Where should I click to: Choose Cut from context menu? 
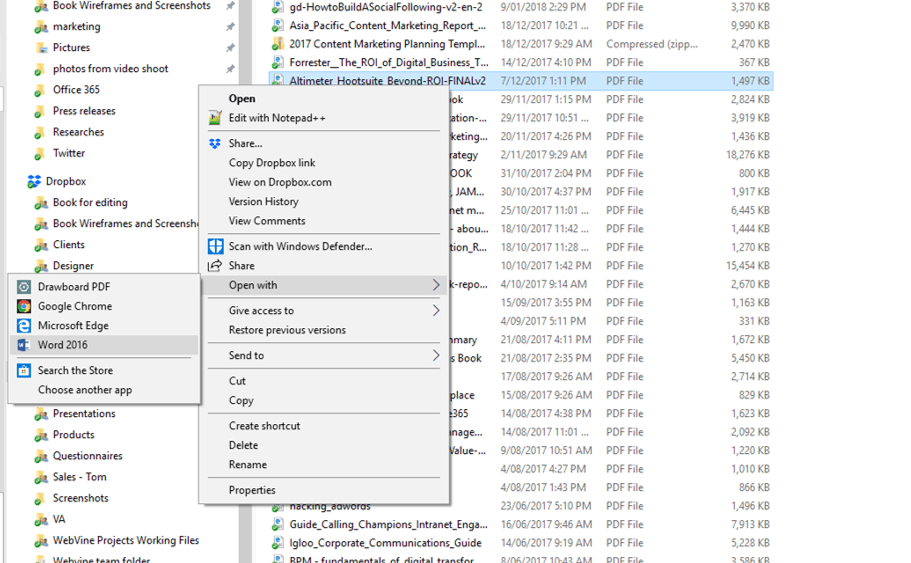pos(237,381)
